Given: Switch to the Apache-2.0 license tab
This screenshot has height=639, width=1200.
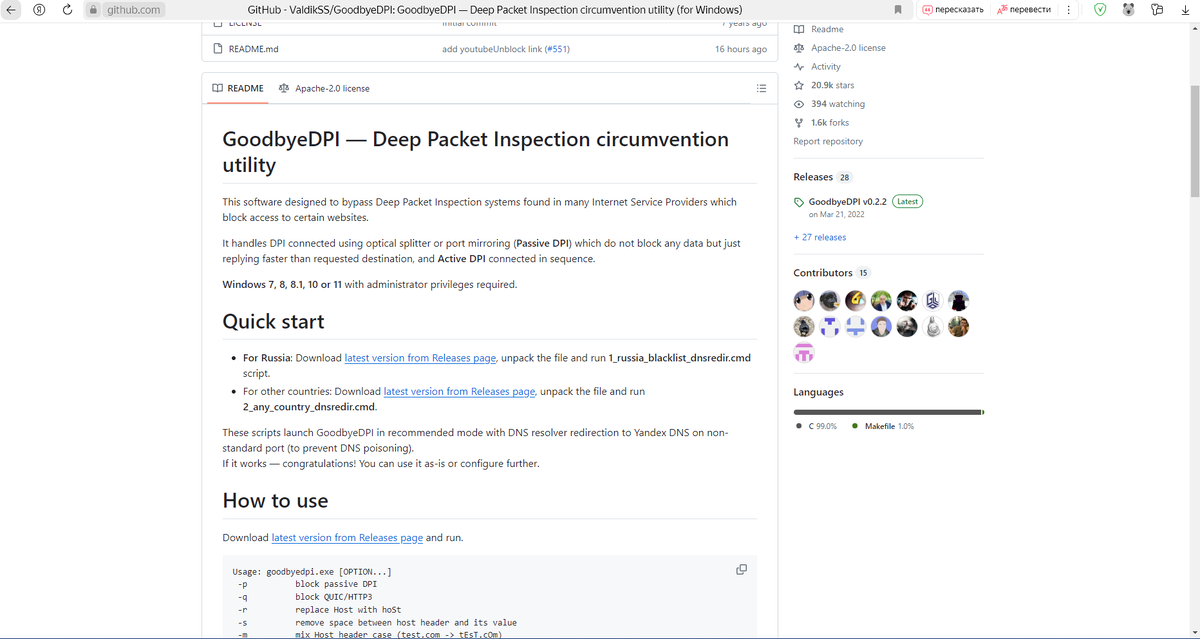Looking at the screenshot, I should (324, 88).
